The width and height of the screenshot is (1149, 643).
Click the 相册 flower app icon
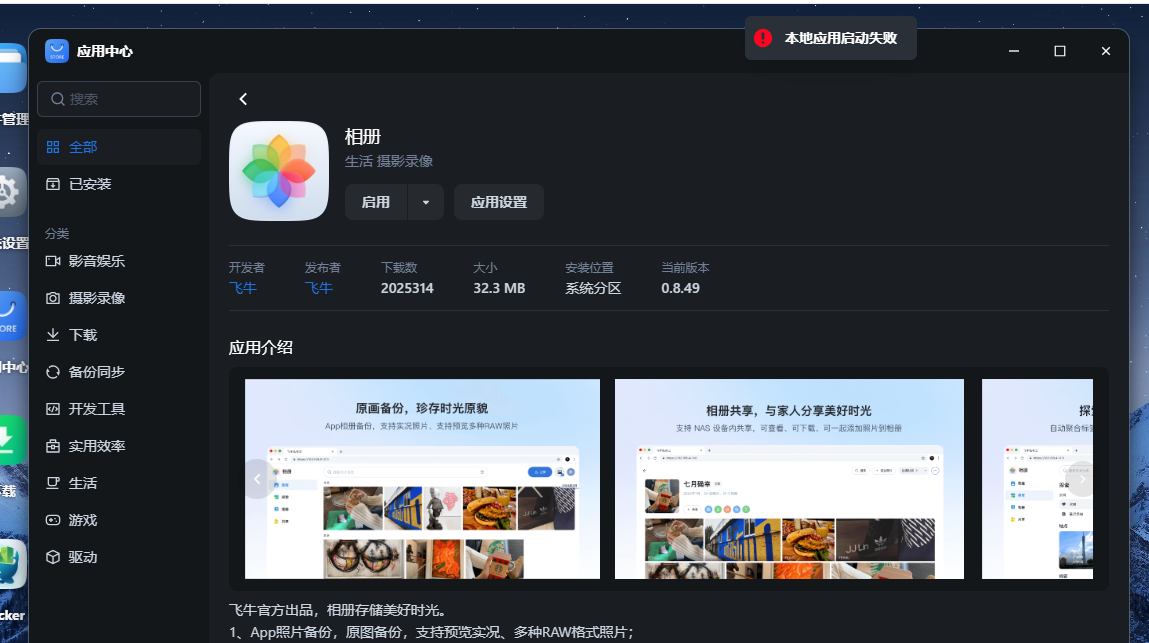coord(278,171)
